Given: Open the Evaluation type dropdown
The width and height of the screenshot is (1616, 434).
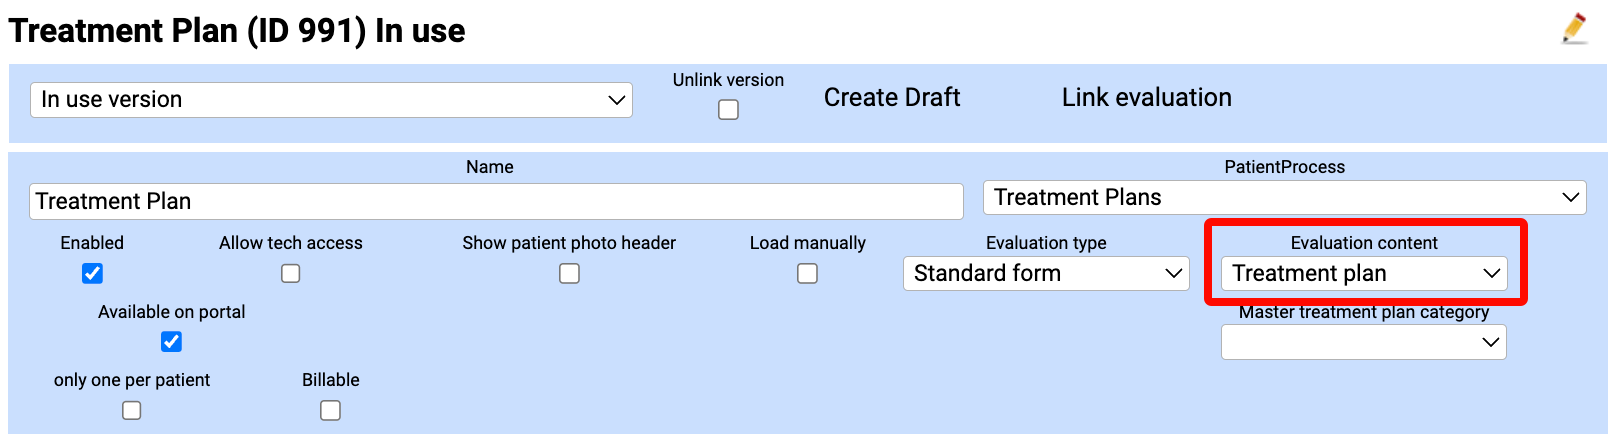Looking at the screenshot, I should tap(1046, 274).
